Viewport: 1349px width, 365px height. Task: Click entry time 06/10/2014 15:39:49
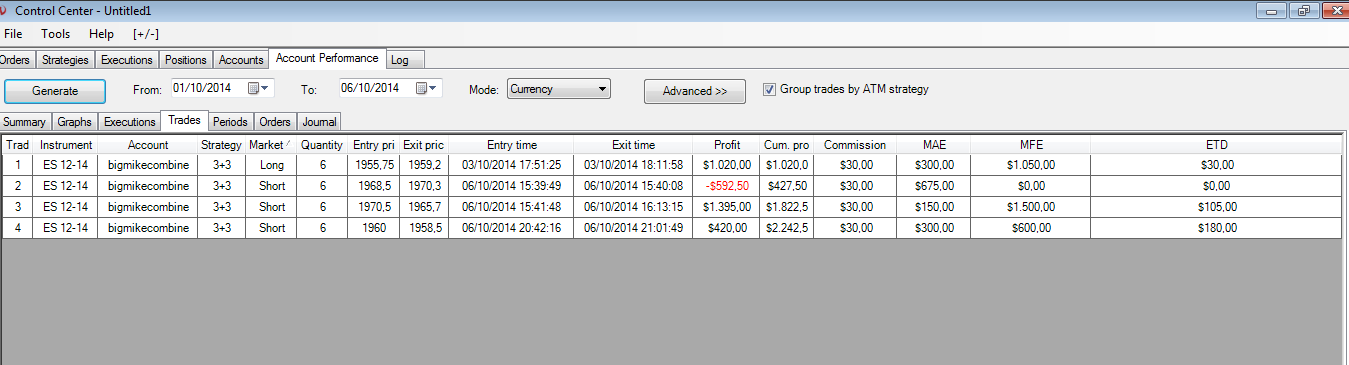pos(511,186)
